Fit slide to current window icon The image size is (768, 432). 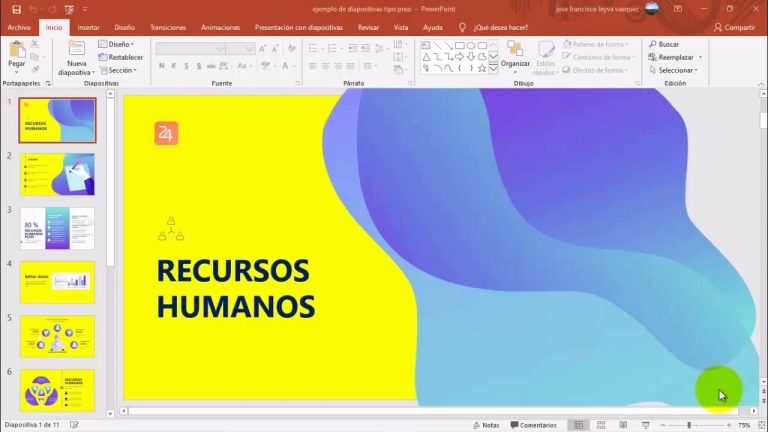click(x=762, y=425)
